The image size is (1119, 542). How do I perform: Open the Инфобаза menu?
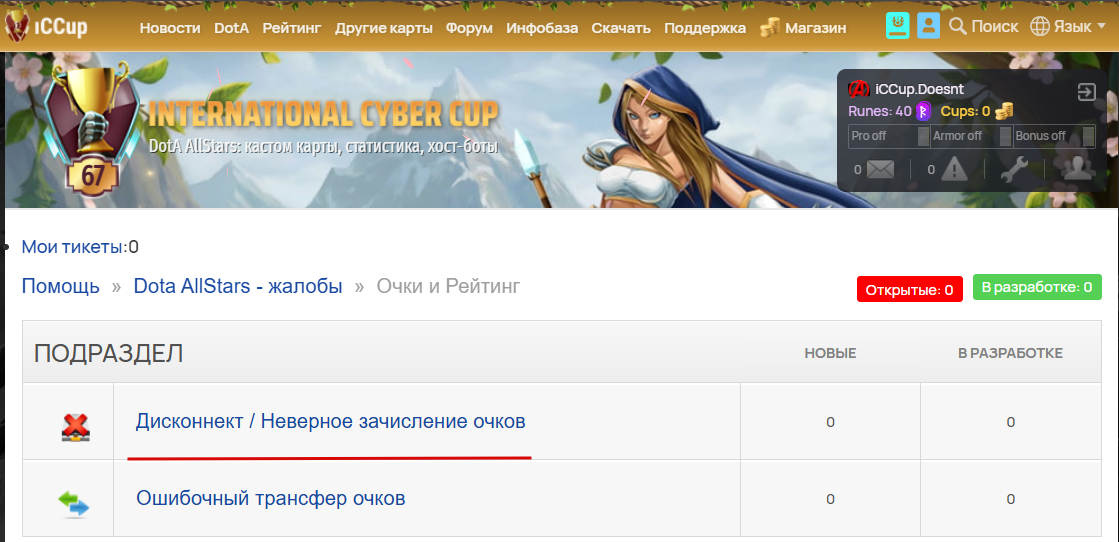542,29
